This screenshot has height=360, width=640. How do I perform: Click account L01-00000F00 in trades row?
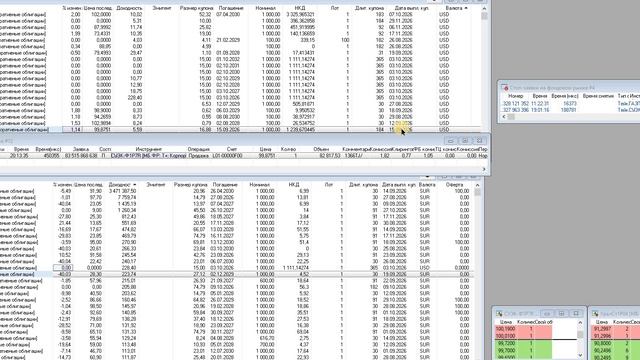(228, 156)
